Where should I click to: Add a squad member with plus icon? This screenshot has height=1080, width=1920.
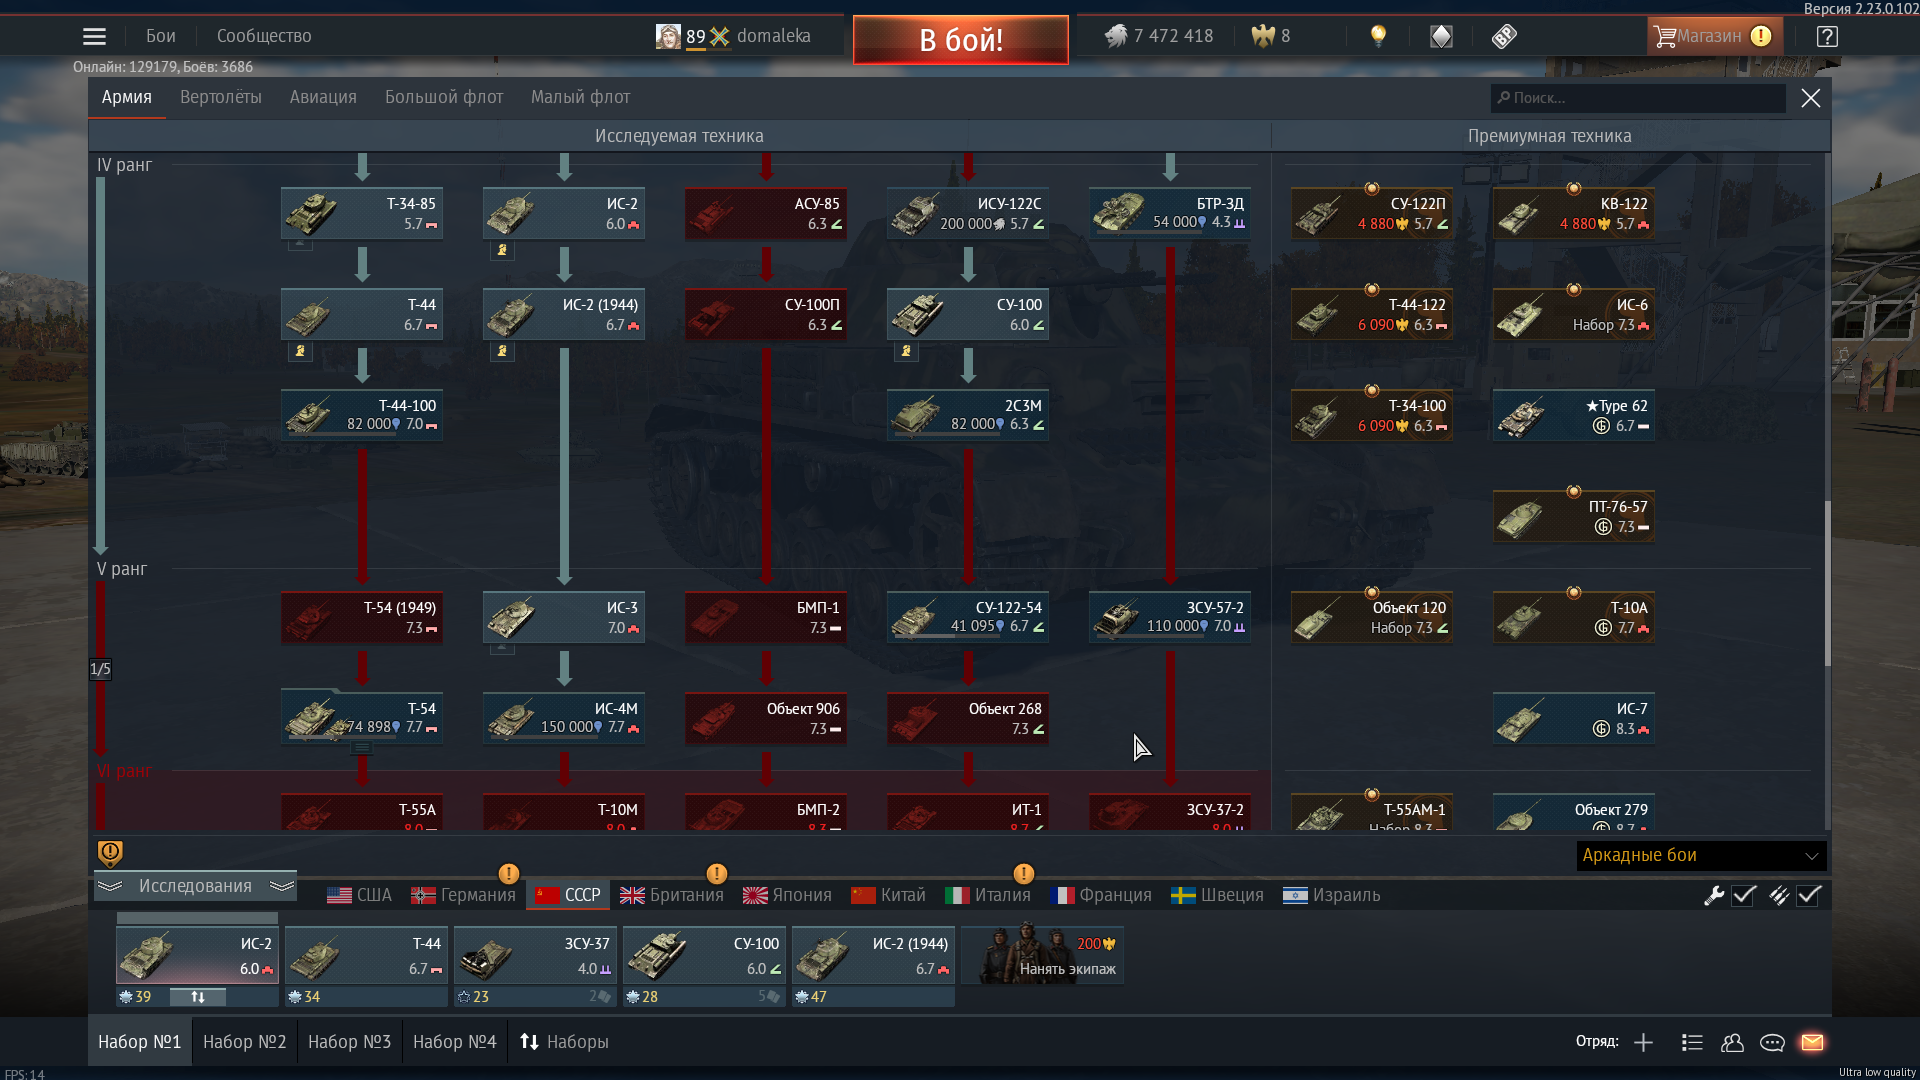[x=1643, y=1042]
